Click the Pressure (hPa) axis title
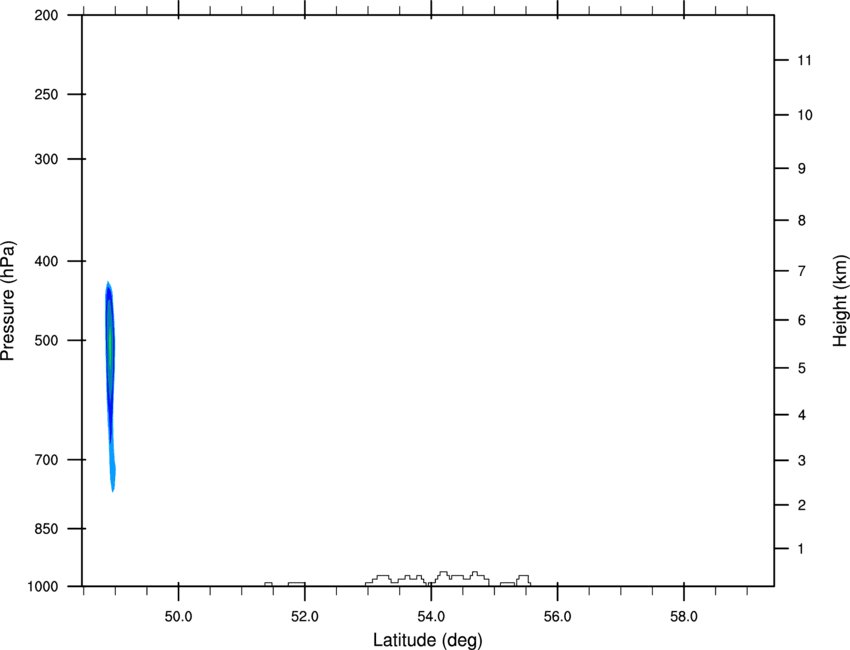Viewport: 850px width, 650px height. [x=8, y=301]
